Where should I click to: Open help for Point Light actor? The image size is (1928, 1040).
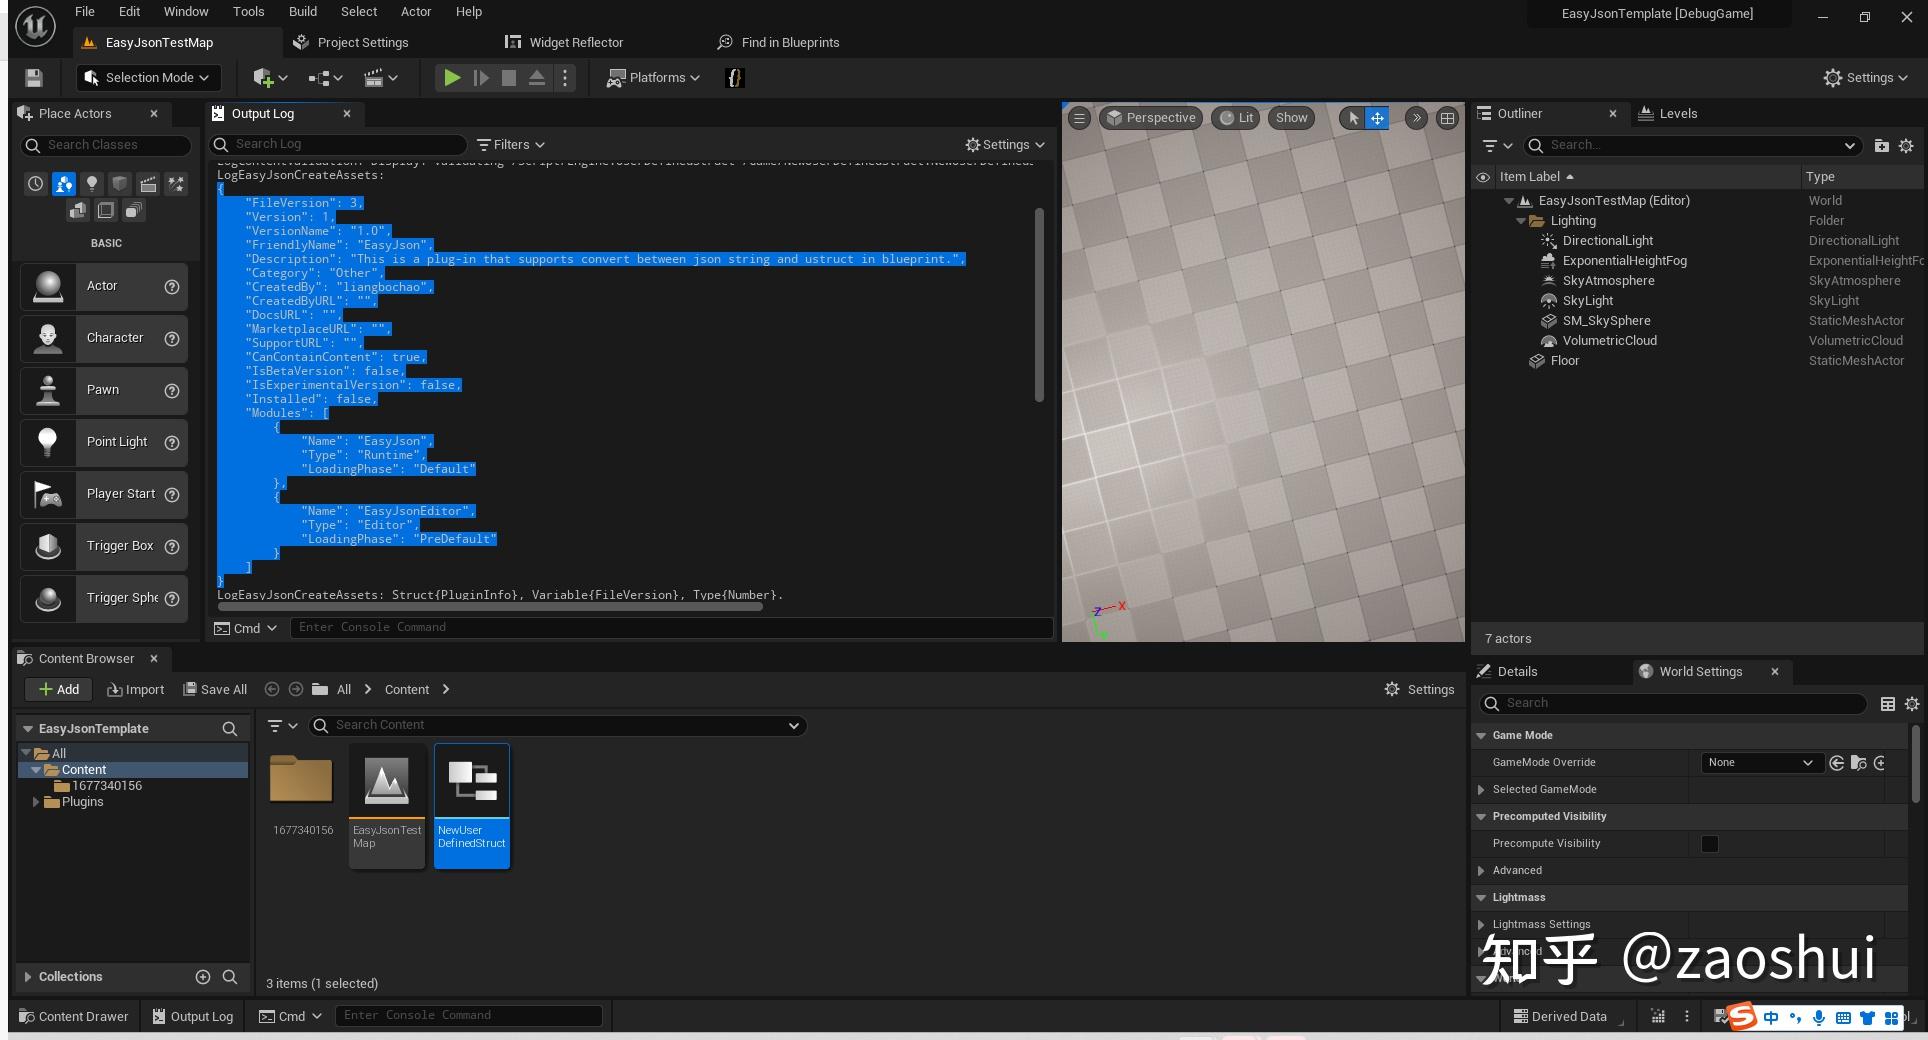172,443
